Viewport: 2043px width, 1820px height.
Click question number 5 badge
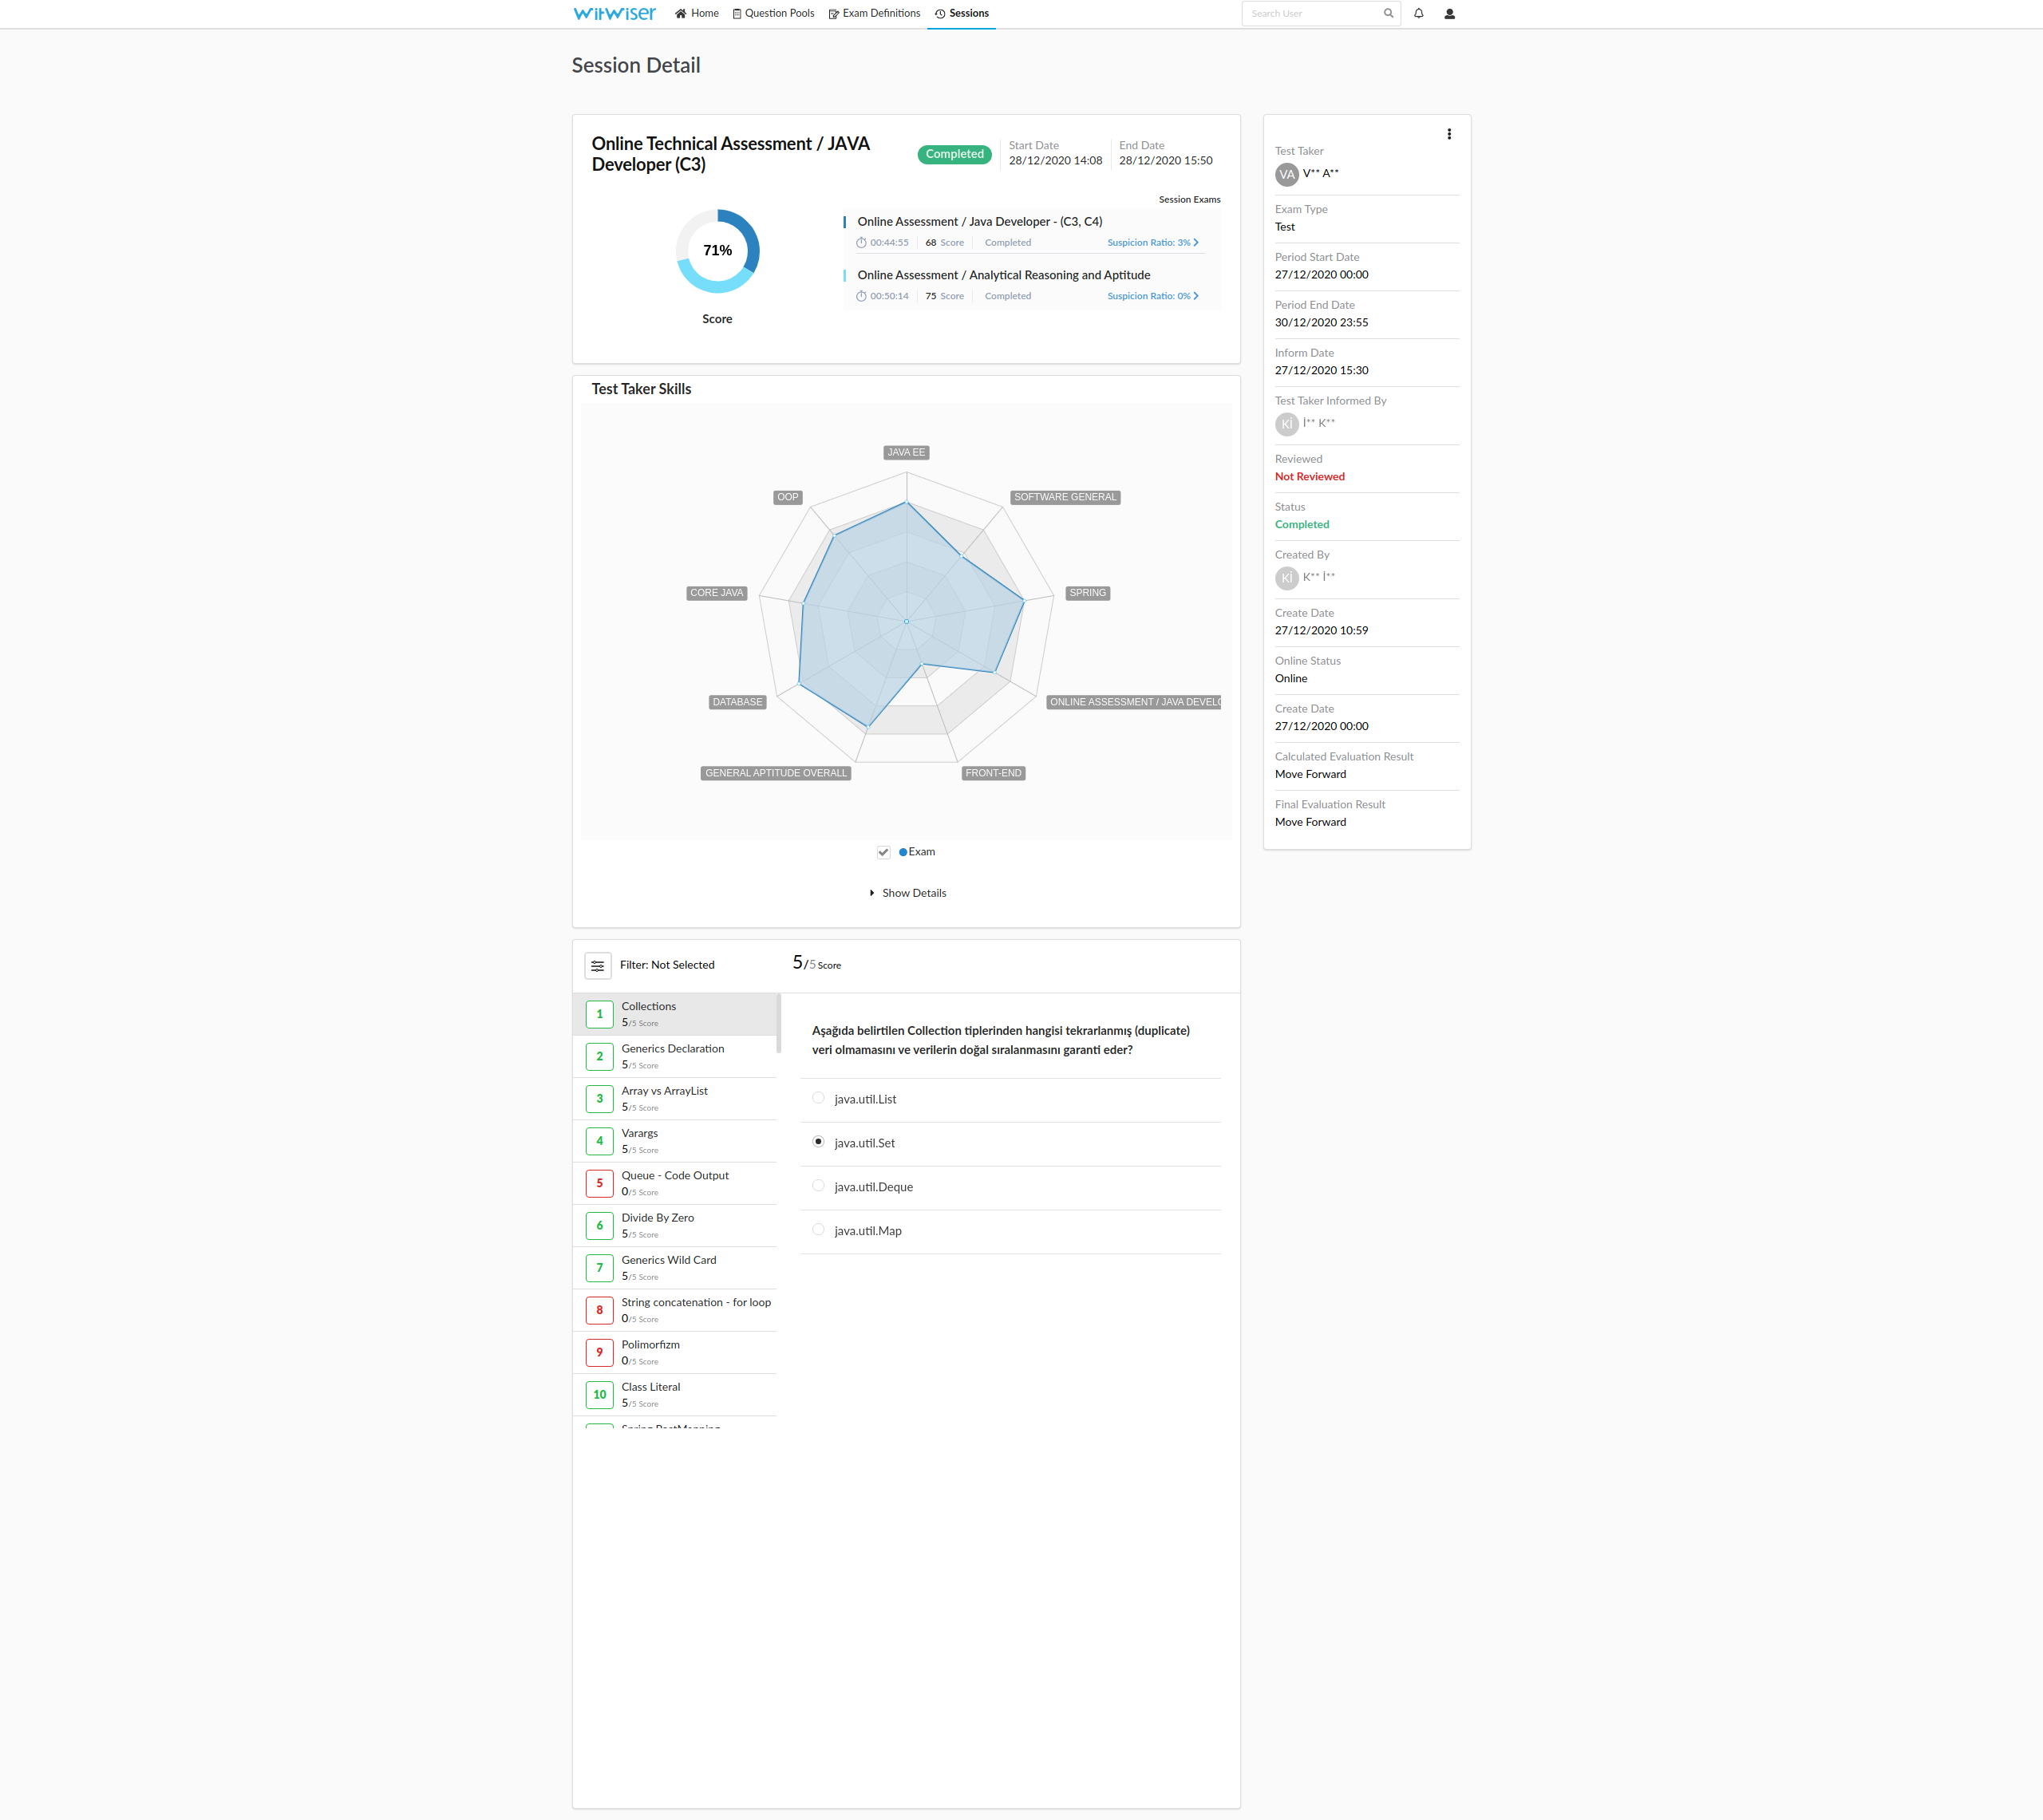pos(599,1183)
